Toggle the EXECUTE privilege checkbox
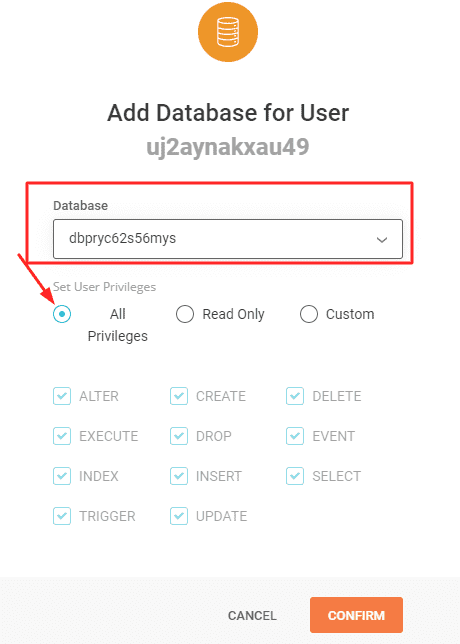460x644 pixels. (62, 436)
